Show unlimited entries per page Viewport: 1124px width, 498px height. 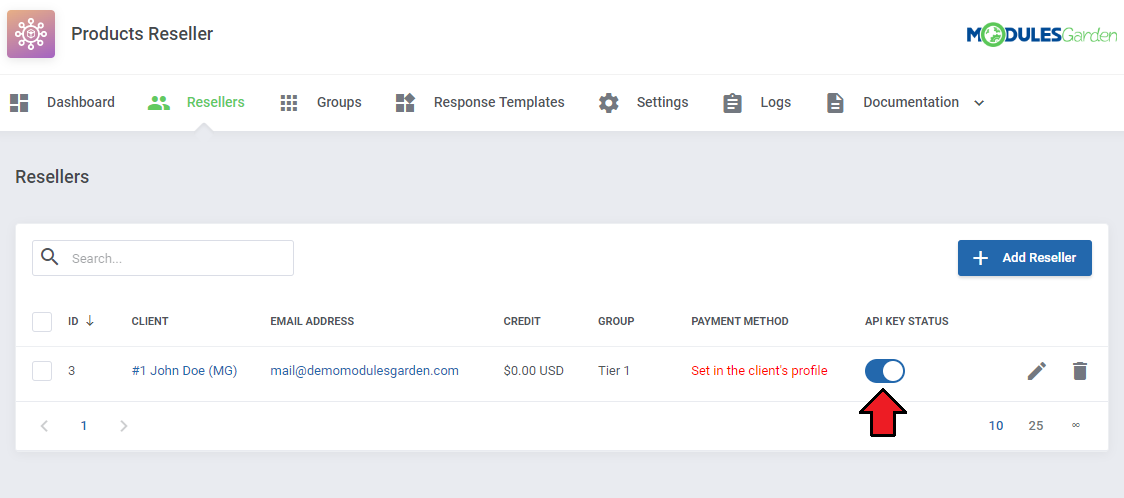[1075, 426]
